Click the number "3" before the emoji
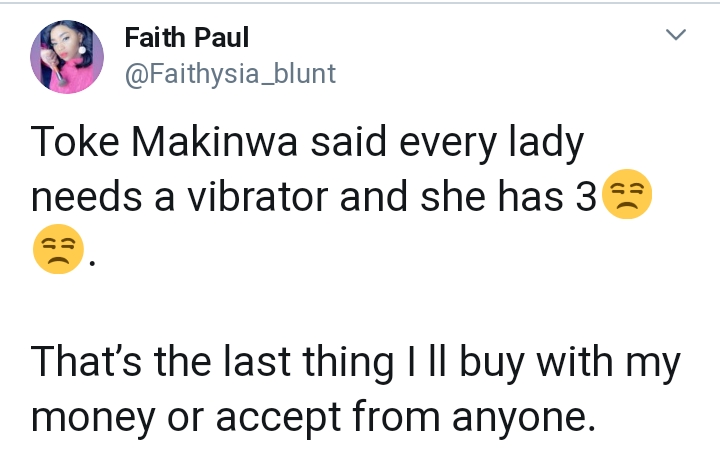The height and width of the screenshot is (474, 720). click(587, 197)
